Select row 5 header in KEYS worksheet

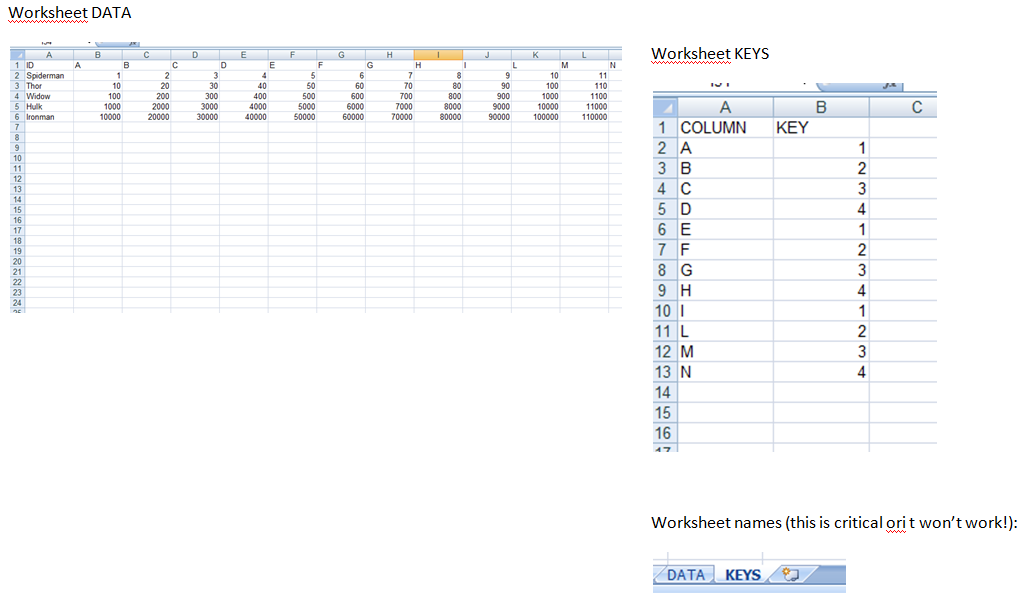coord(665,209)
